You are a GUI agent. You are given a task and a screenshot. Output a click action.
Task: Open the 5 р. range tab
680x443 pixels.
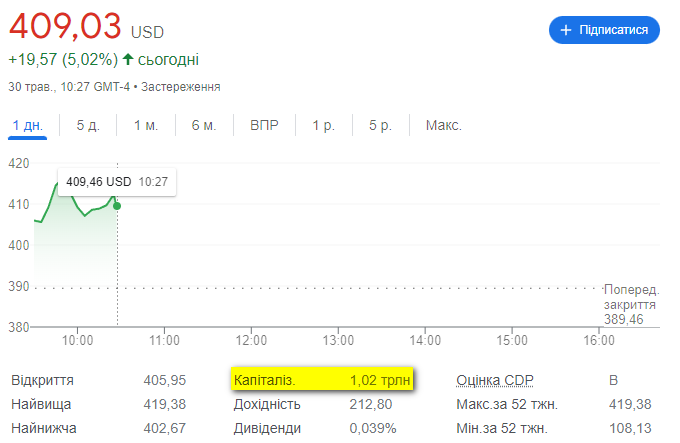pos(380,125)
